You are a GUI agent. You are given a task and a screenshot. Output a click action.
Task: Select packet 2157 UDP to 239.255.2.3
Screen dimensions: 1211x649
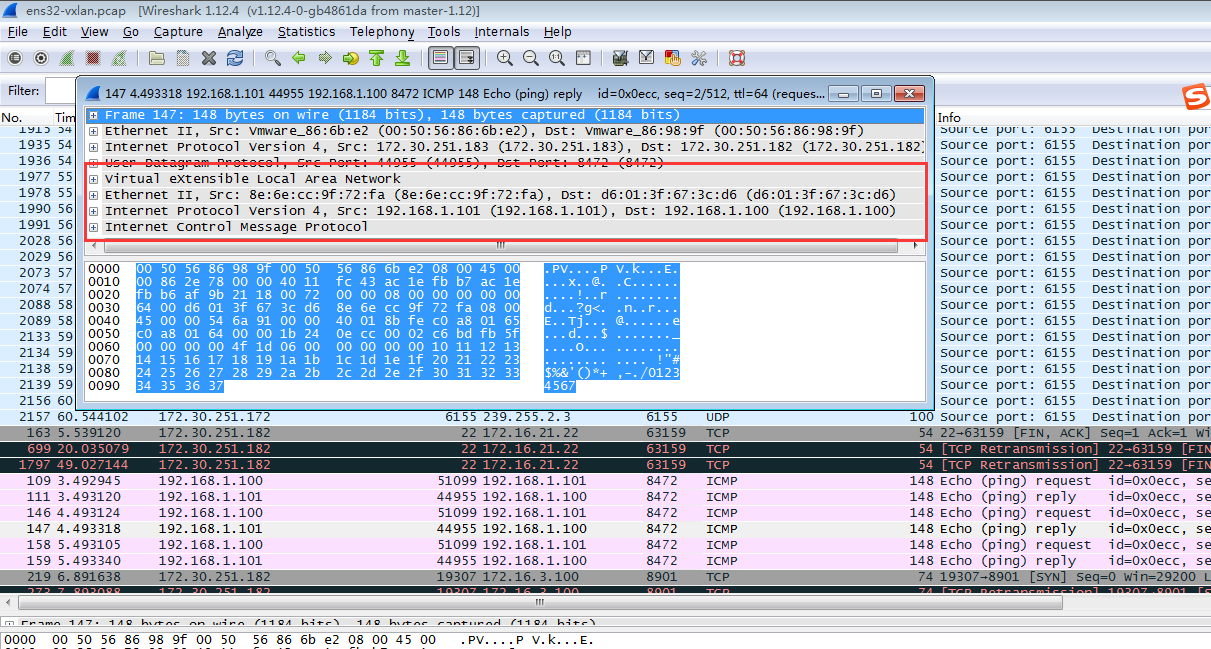[605, 417]
